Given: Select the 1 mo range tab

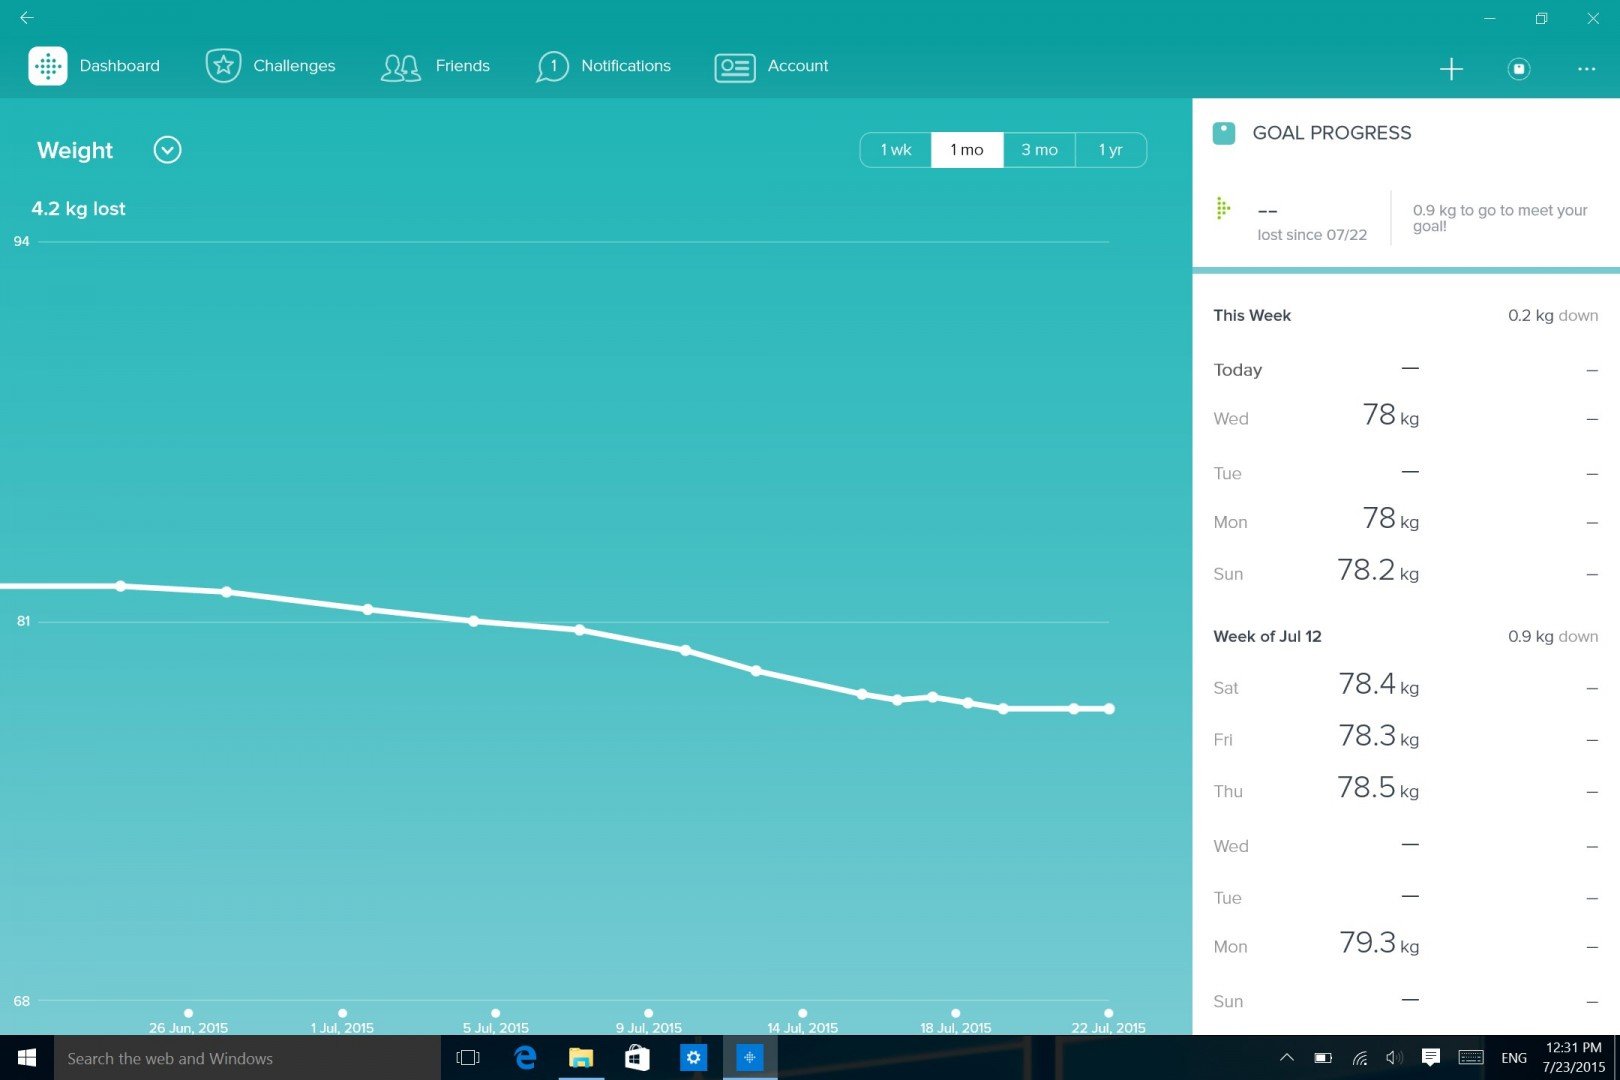Looking at the screenshot, I should 967,150.
